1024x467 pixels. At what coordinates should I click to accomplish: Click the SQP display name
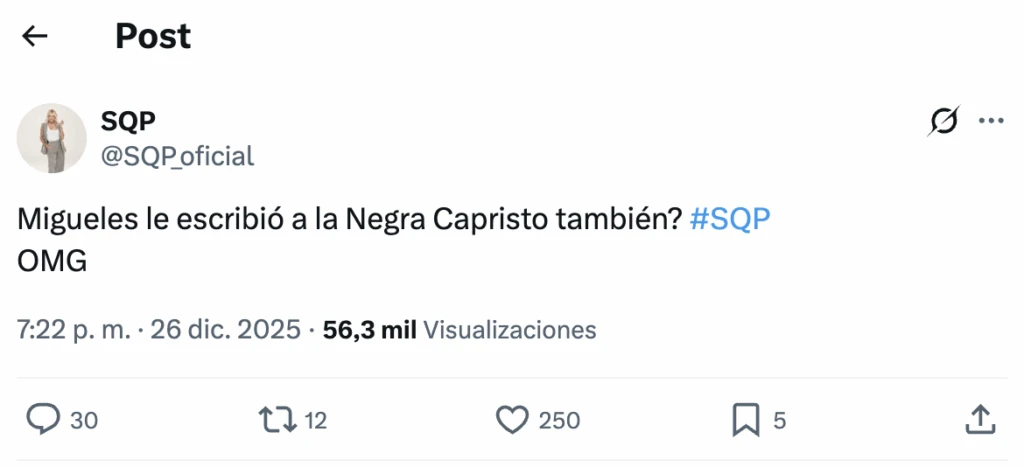pos(128,121)
